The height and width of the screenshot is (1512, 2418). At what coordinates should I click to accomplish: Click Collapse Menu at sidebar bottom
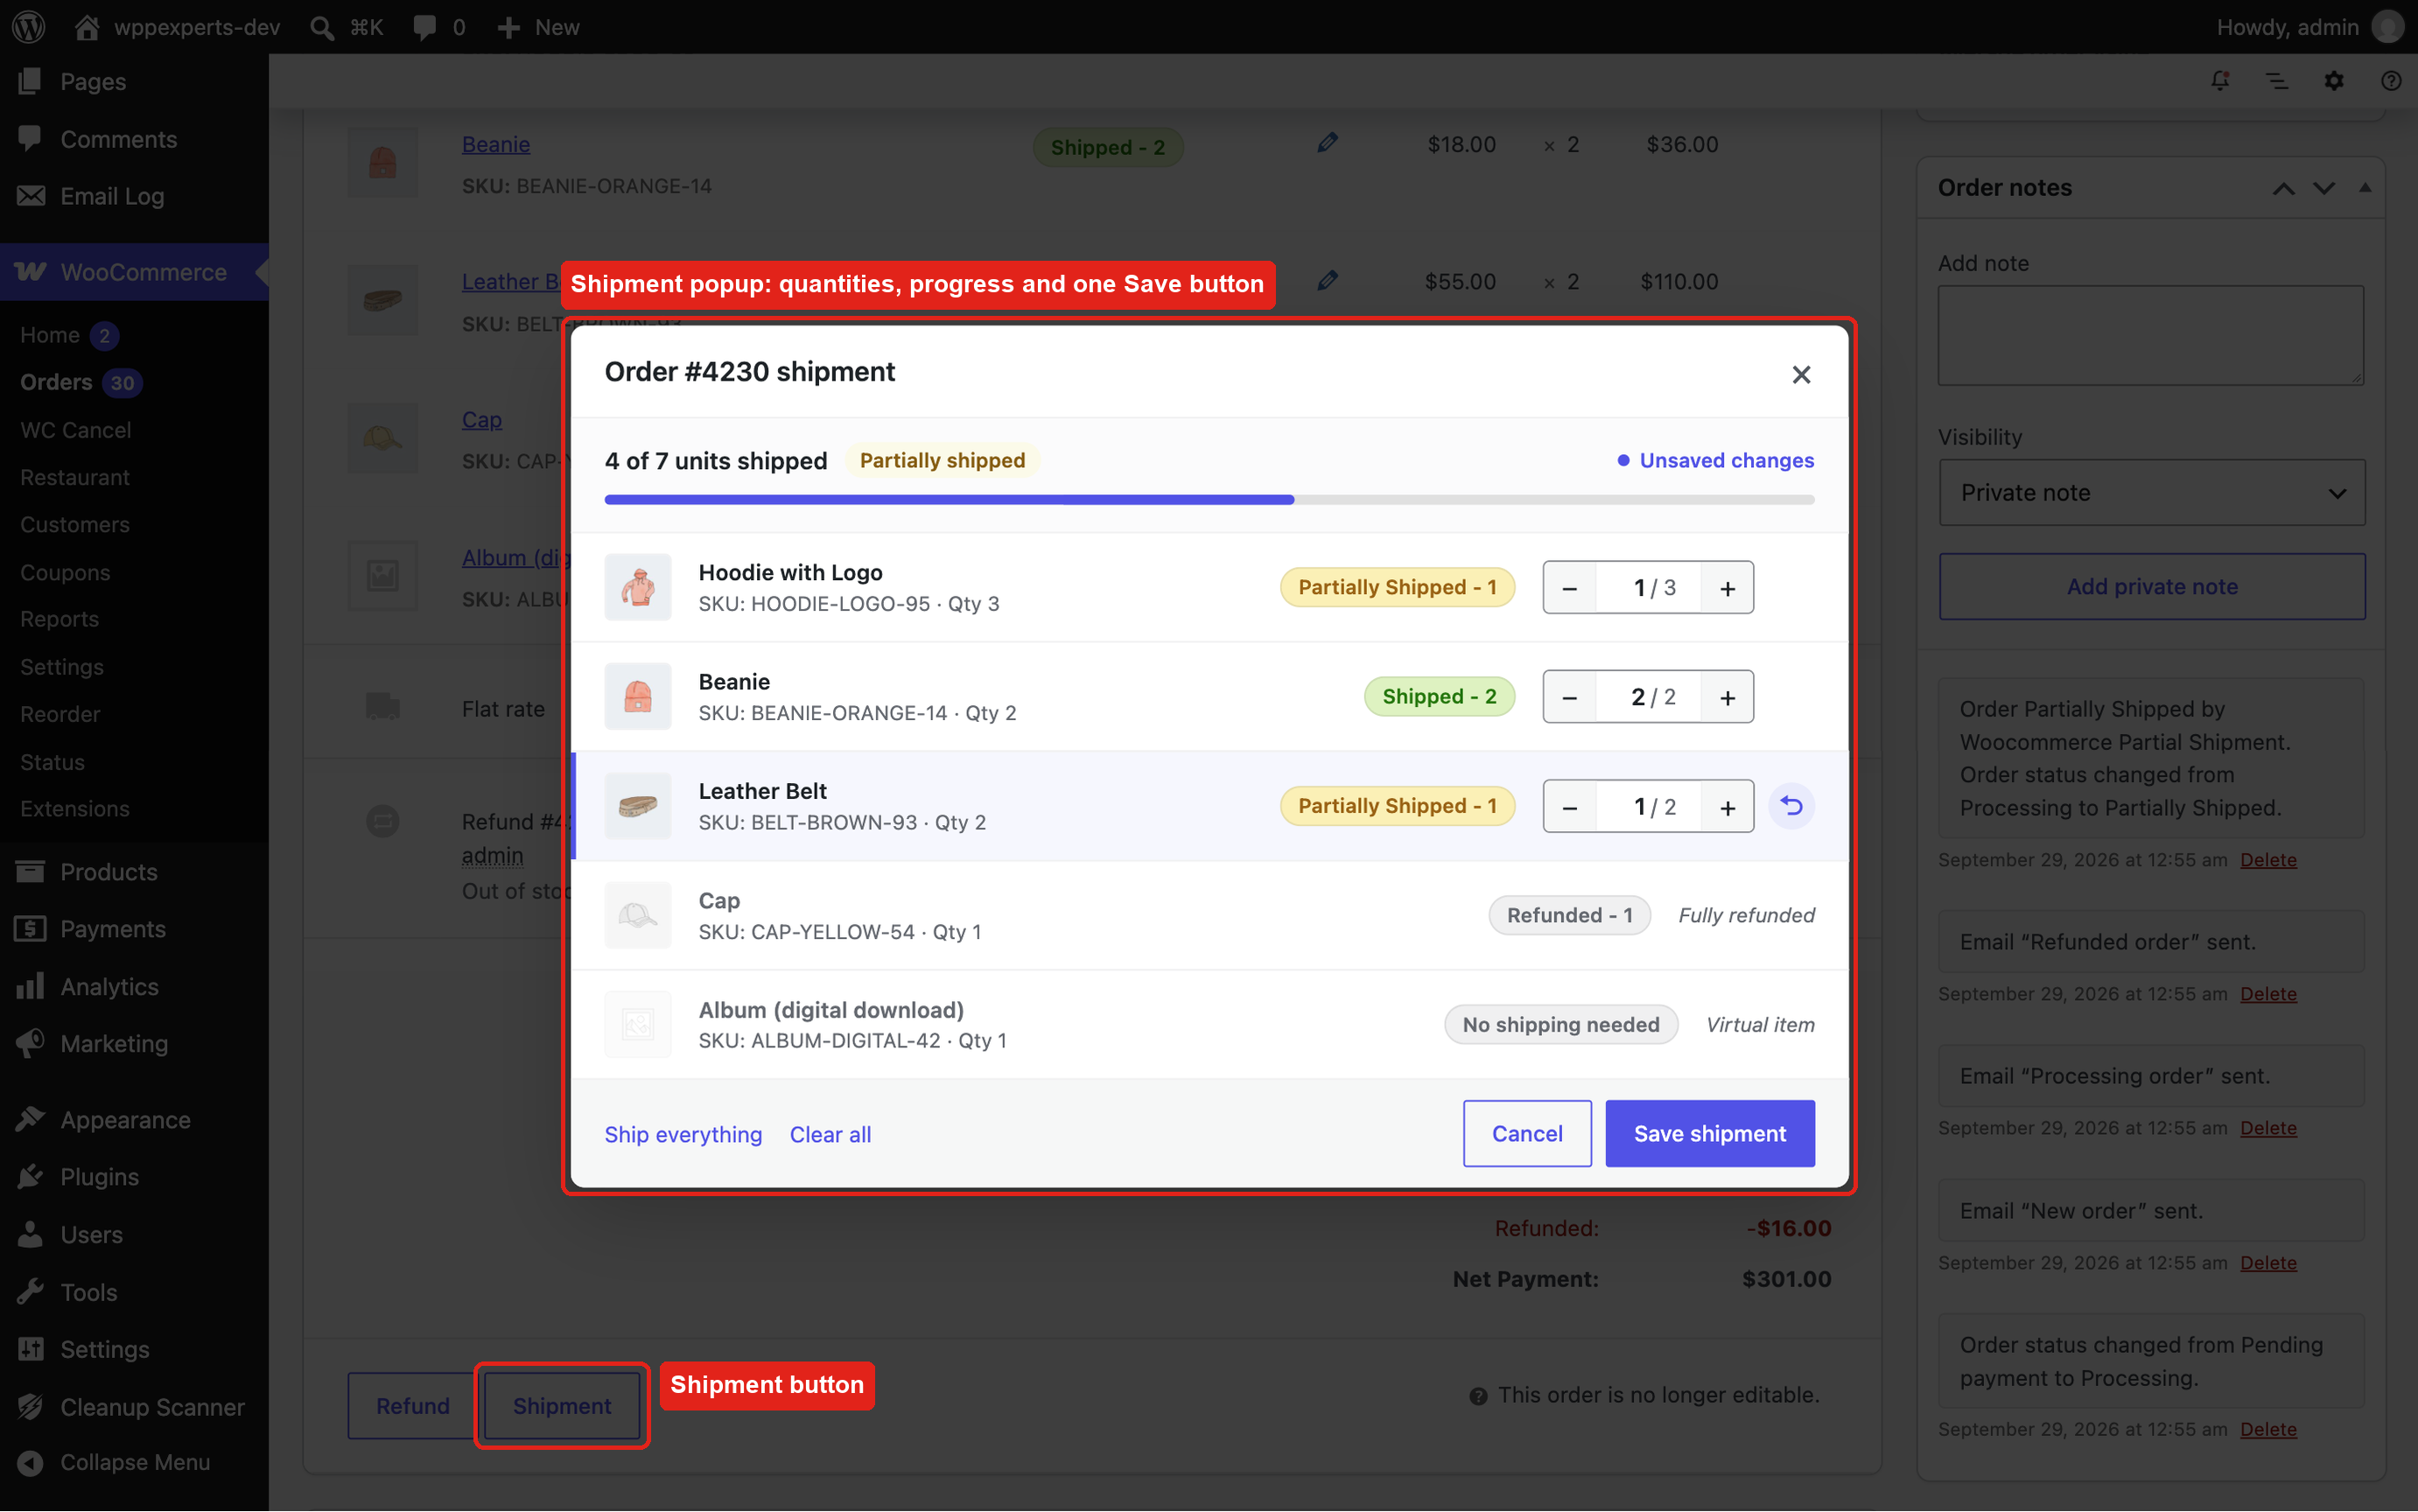click(134, 1462)
